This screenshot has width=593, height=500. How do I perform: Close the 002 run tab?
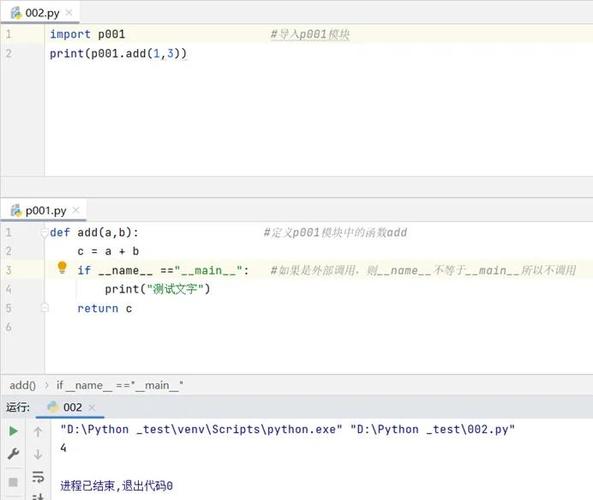coord(92,407)
